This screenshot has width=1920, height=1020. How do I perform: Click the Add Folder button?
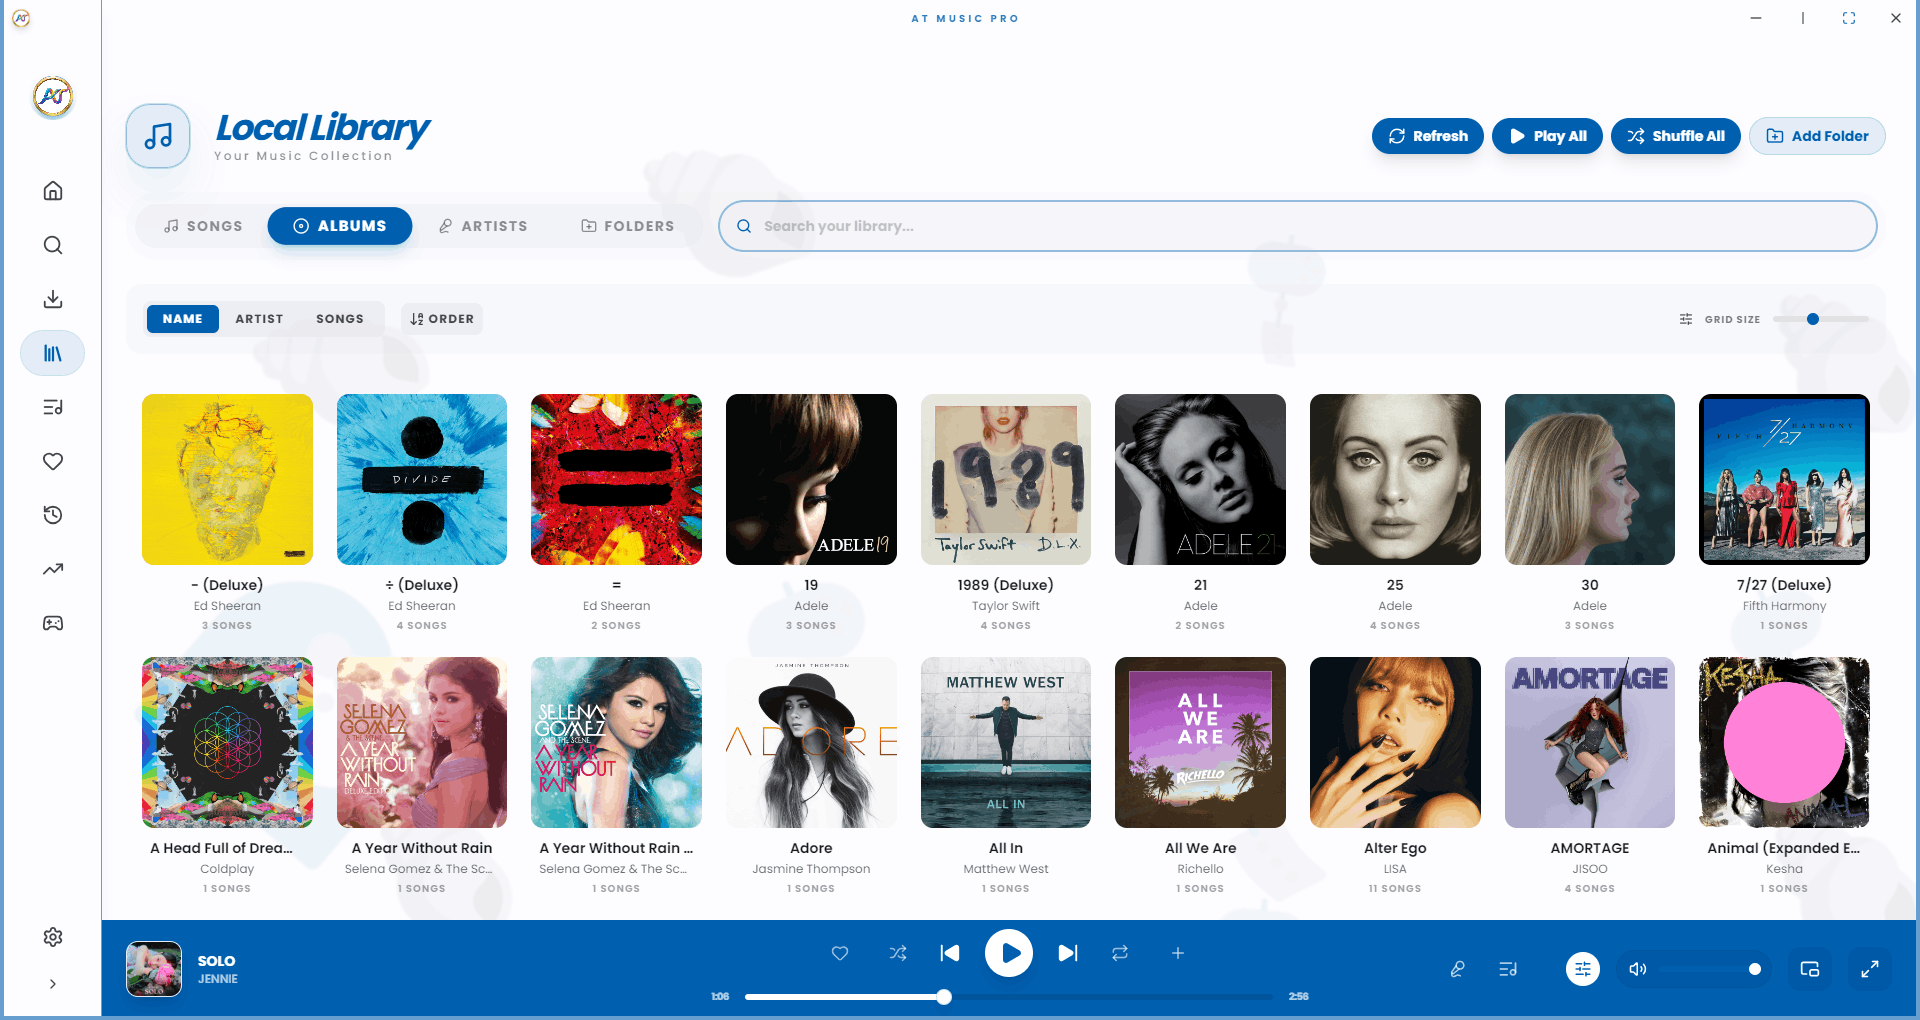[1817, 135]
